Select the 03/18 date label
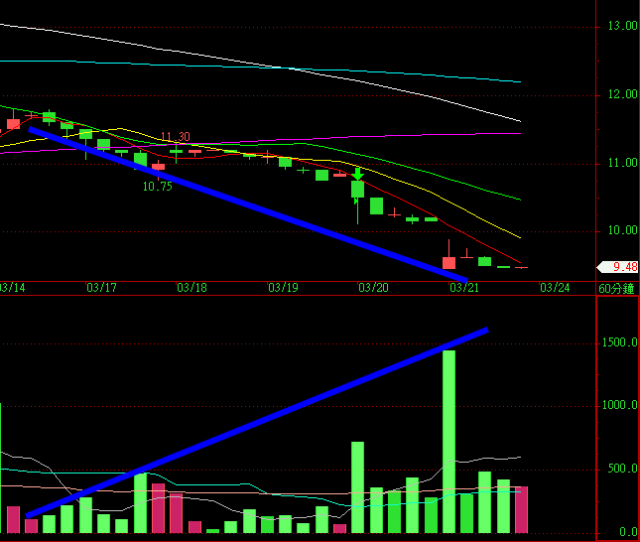Screen dimensions: 640x542 coord(192,288)
